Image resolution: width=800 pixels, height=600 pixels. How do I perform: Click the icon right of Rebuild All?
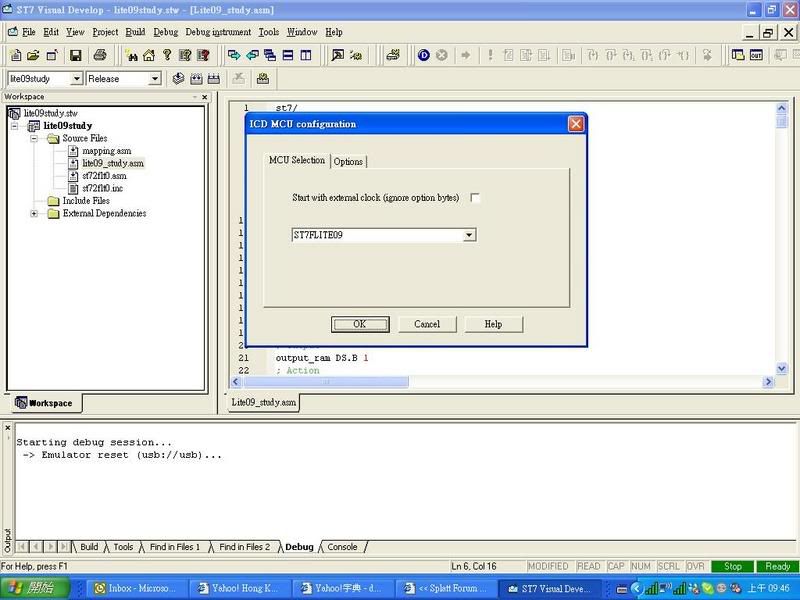coord(238,79)
